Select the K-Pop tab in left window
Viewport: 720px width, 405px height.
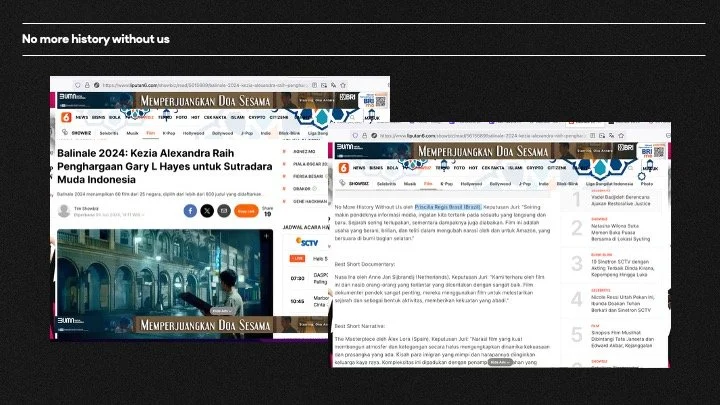[x=169, y=133]
